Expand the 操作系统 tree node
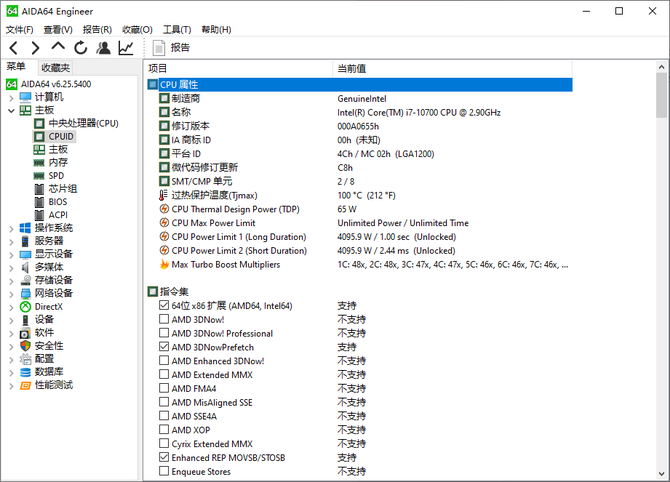This screenshot has width=670, height=482. [x=11, y=228]
